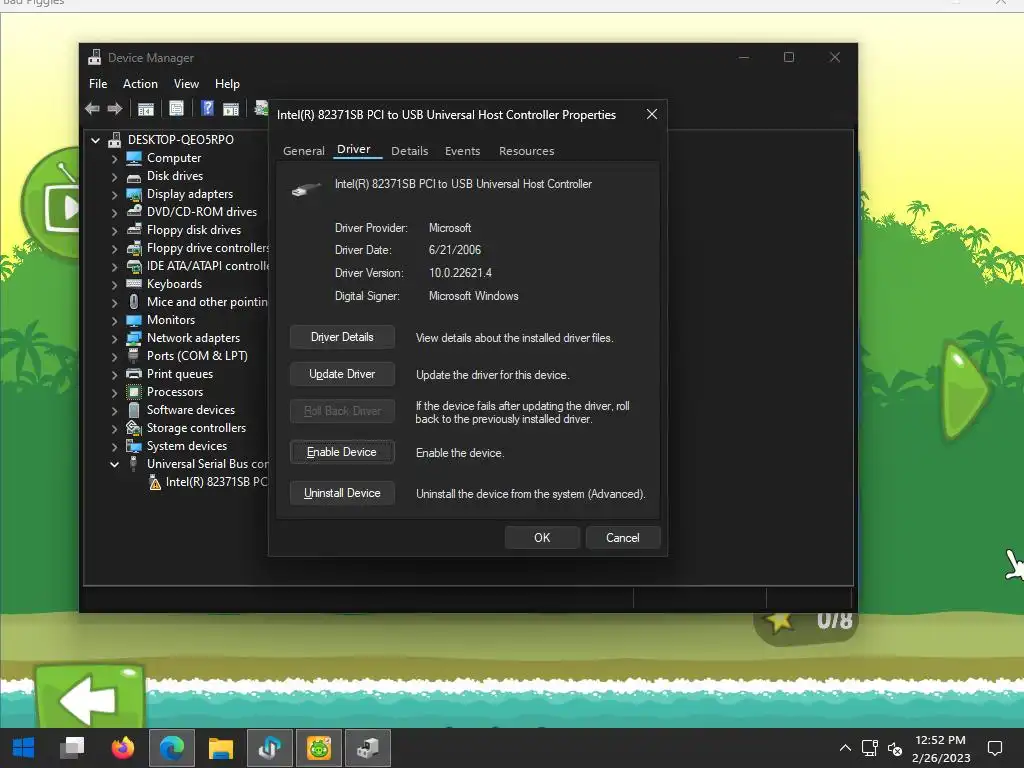Click Cancel in the Properties dialog
Viewport: 1024px width, 768px height.
tap(623, 537)
